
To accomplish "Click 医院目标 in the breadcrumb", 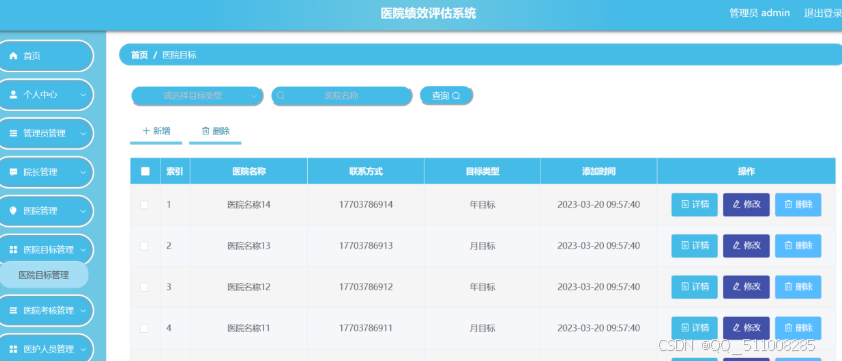I will click(x=179, y=55).
